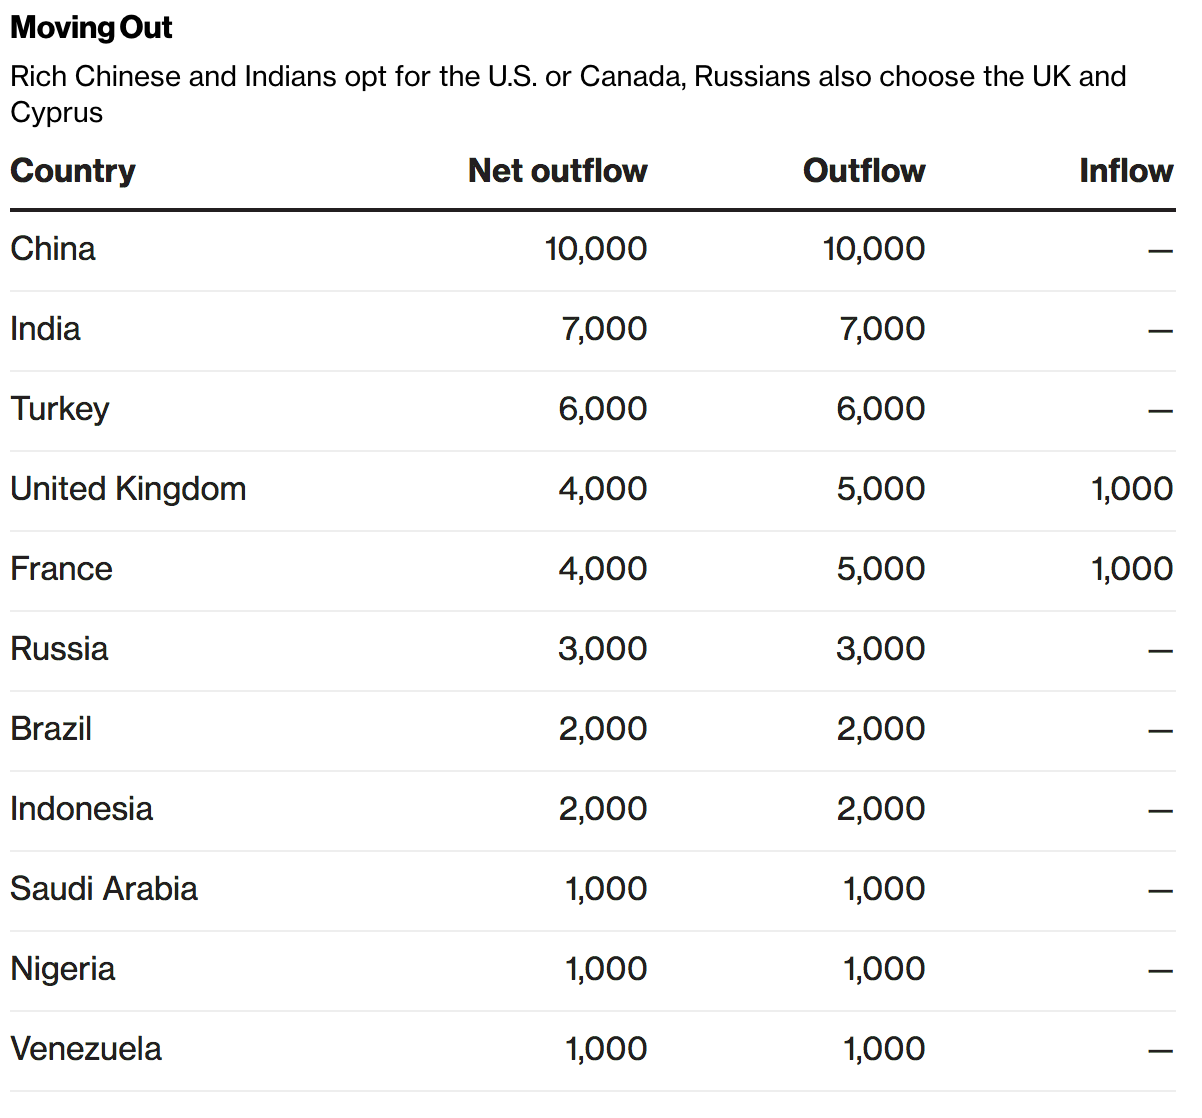The image size is (1202, 1118).
Task: Click the France country name
Action: pos(61,569)
